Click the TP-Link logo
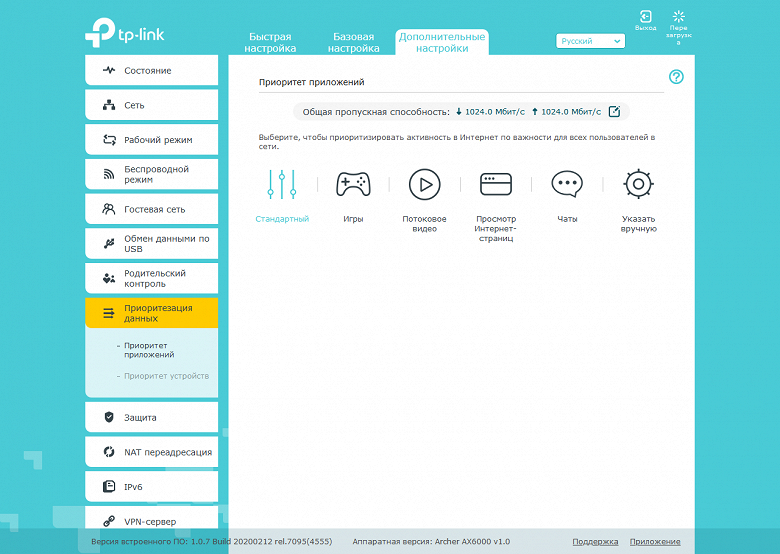The height and width of the screenshot is (554, 780). click(124, 32)
